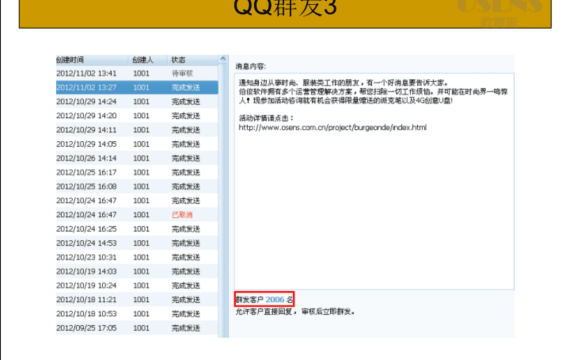The image size is (570, 360).
Task: Select the row dated 2012/10/29 14:24
Action: point(137,101)
